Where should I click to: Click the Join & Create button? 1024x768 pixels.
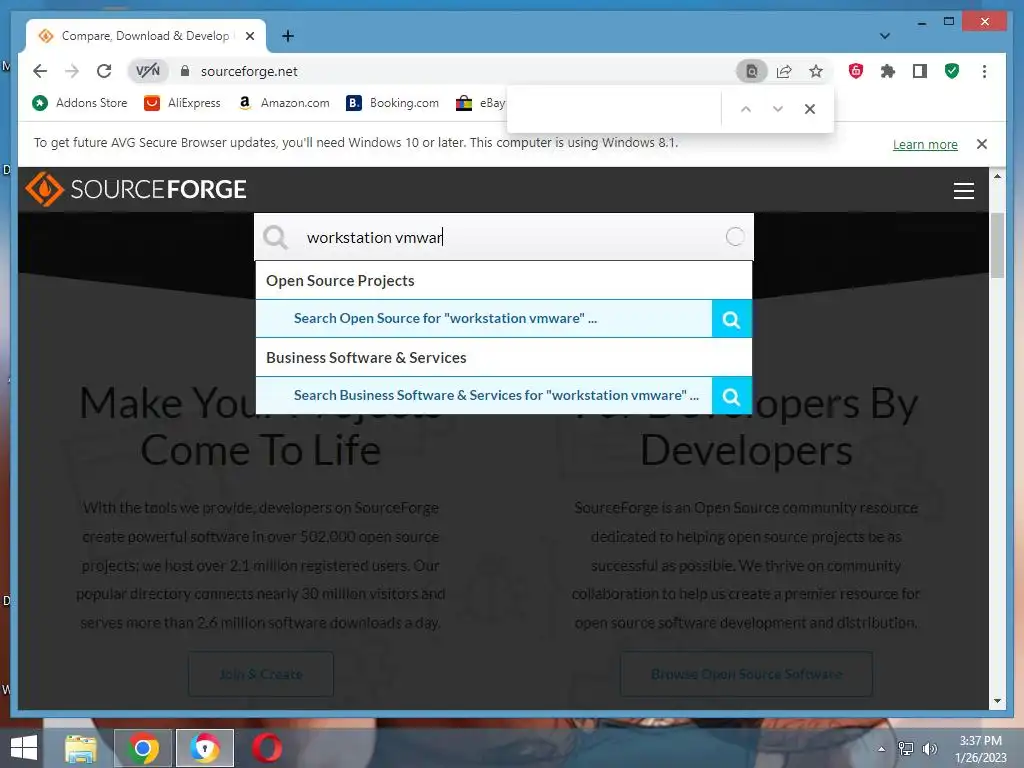[x=261, y=674]
